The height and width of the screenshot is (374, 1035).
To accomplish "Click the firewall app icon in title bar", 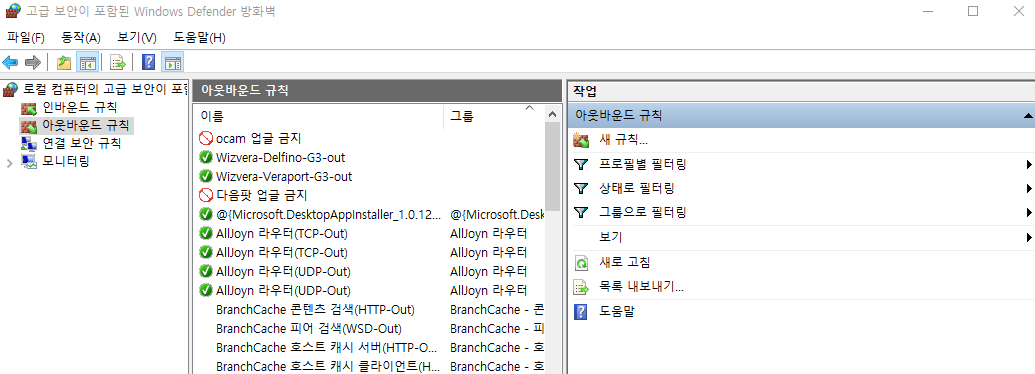I will click(13, 12).
